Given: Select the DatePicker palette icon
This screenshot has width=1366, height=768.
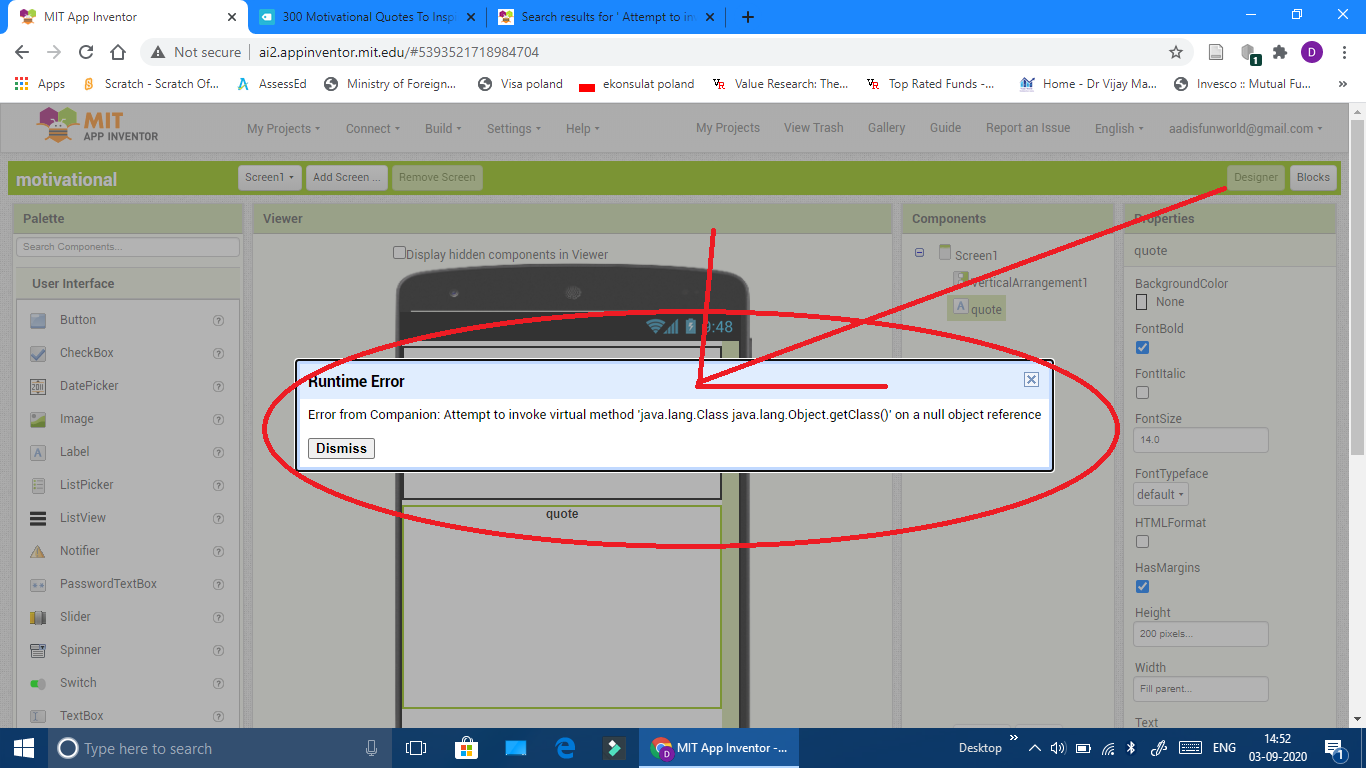Looking at the screenshot, I should coord(38,386).
